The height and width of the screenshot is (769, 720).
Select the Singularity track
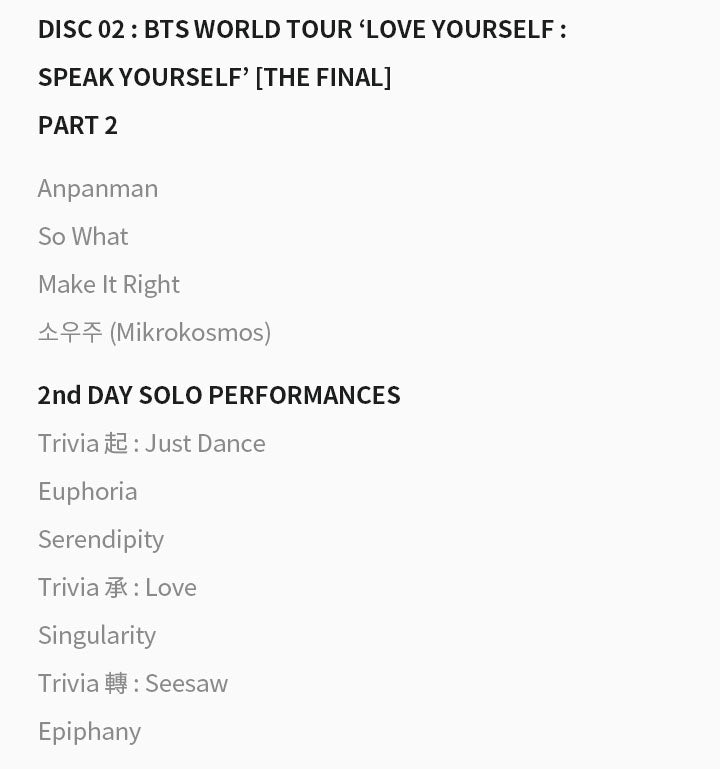point(97,635)
